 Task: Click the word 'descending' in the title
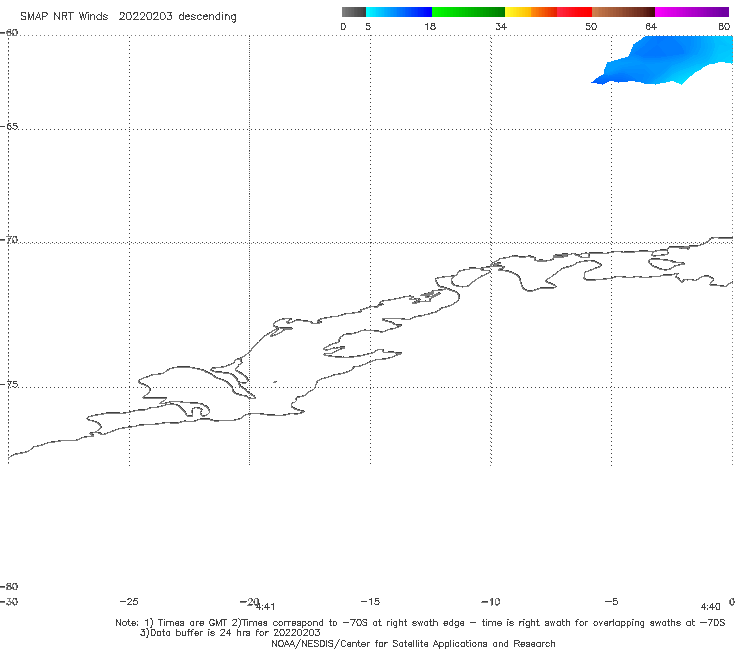[x=207, y=17]
